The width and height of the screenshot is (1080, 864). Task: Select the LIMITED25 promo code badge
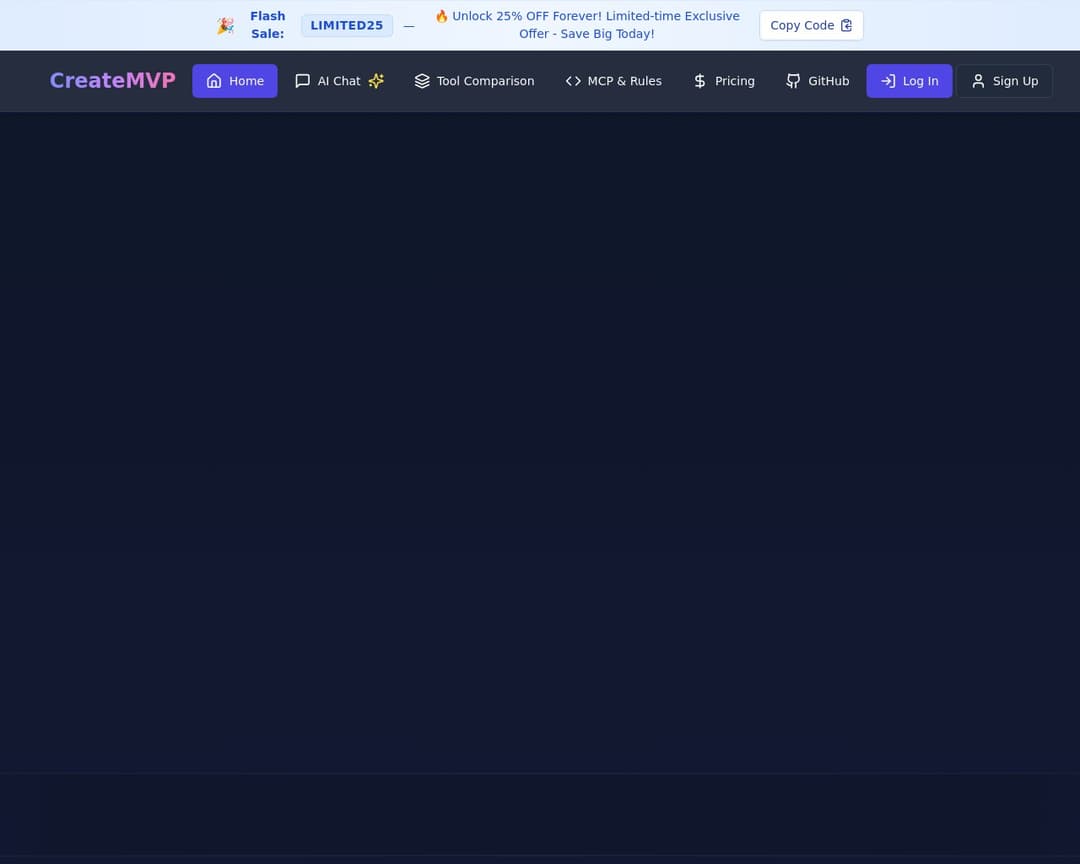coord(346,26)
